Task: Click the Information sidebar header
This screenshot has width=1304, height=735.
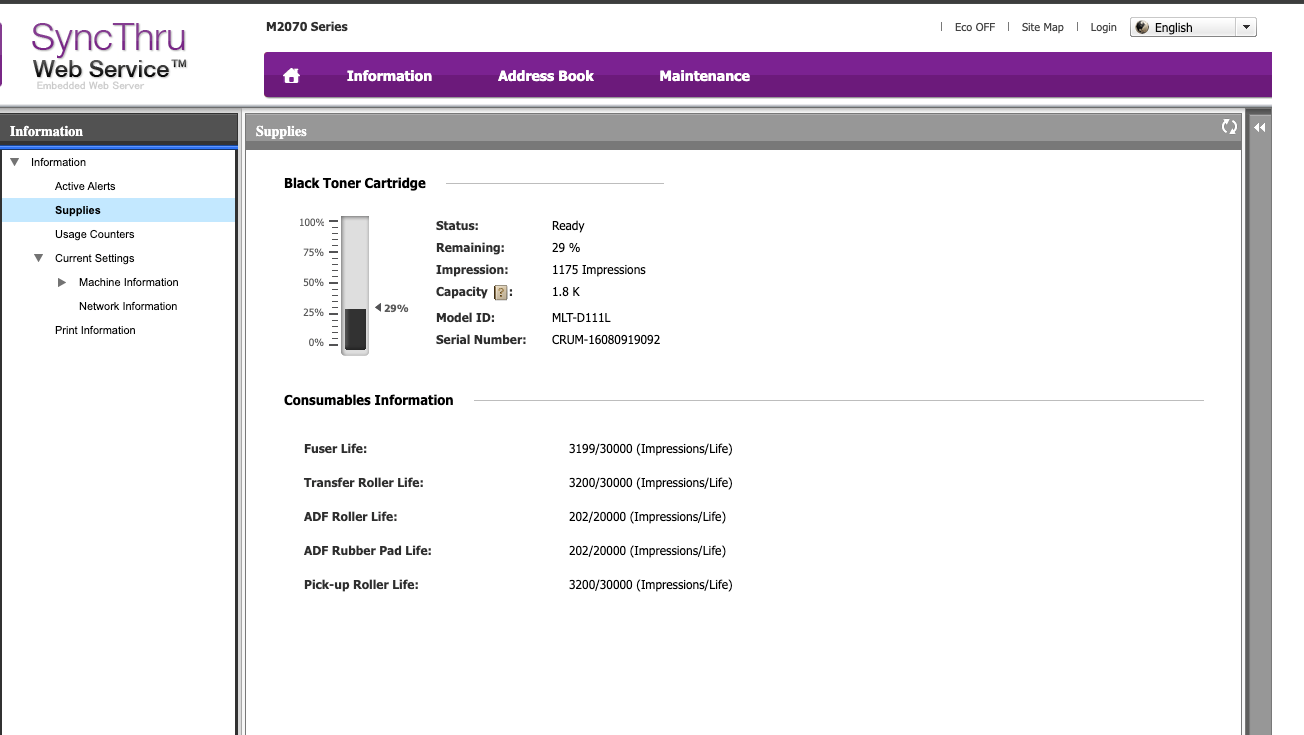Action: tap(46, 131)
